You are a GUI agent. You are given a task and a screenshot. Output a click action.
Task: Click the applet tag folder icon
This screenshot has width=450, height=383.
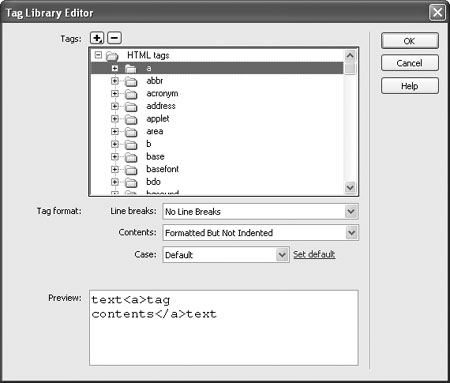pos(131,119)
